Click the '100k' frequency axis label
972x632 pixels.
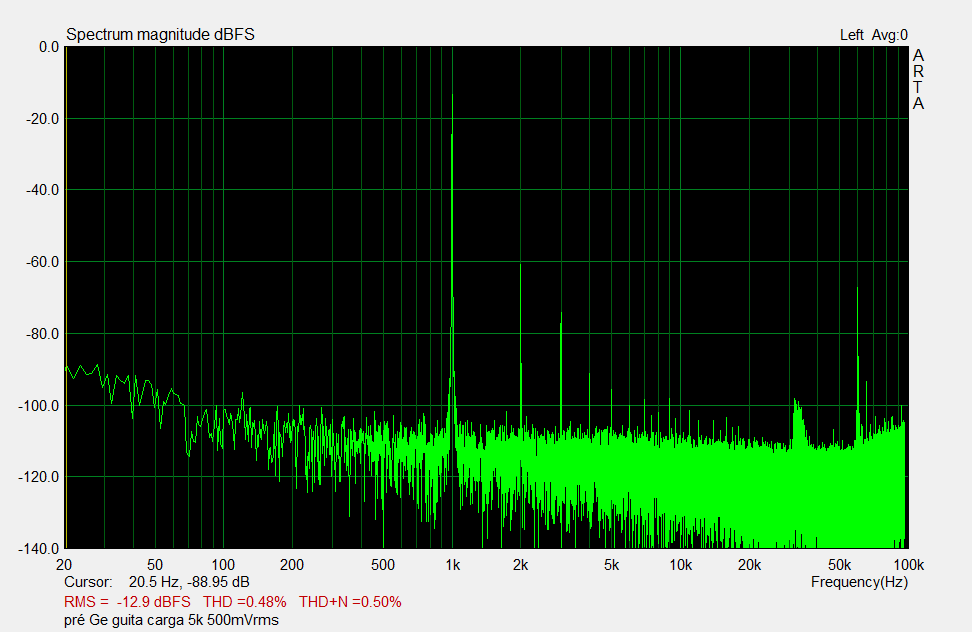[x=908, y=565]
